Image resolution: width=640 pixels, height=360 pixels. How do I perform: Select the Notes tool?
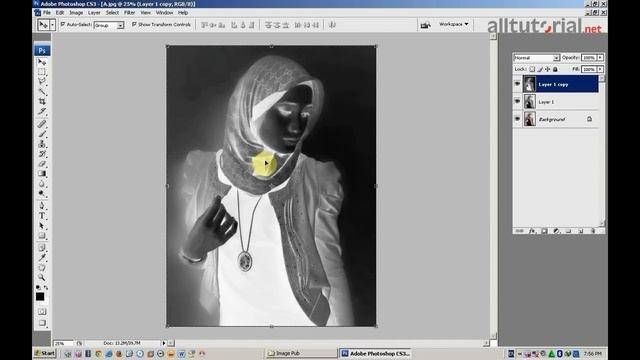coord(42,248)
